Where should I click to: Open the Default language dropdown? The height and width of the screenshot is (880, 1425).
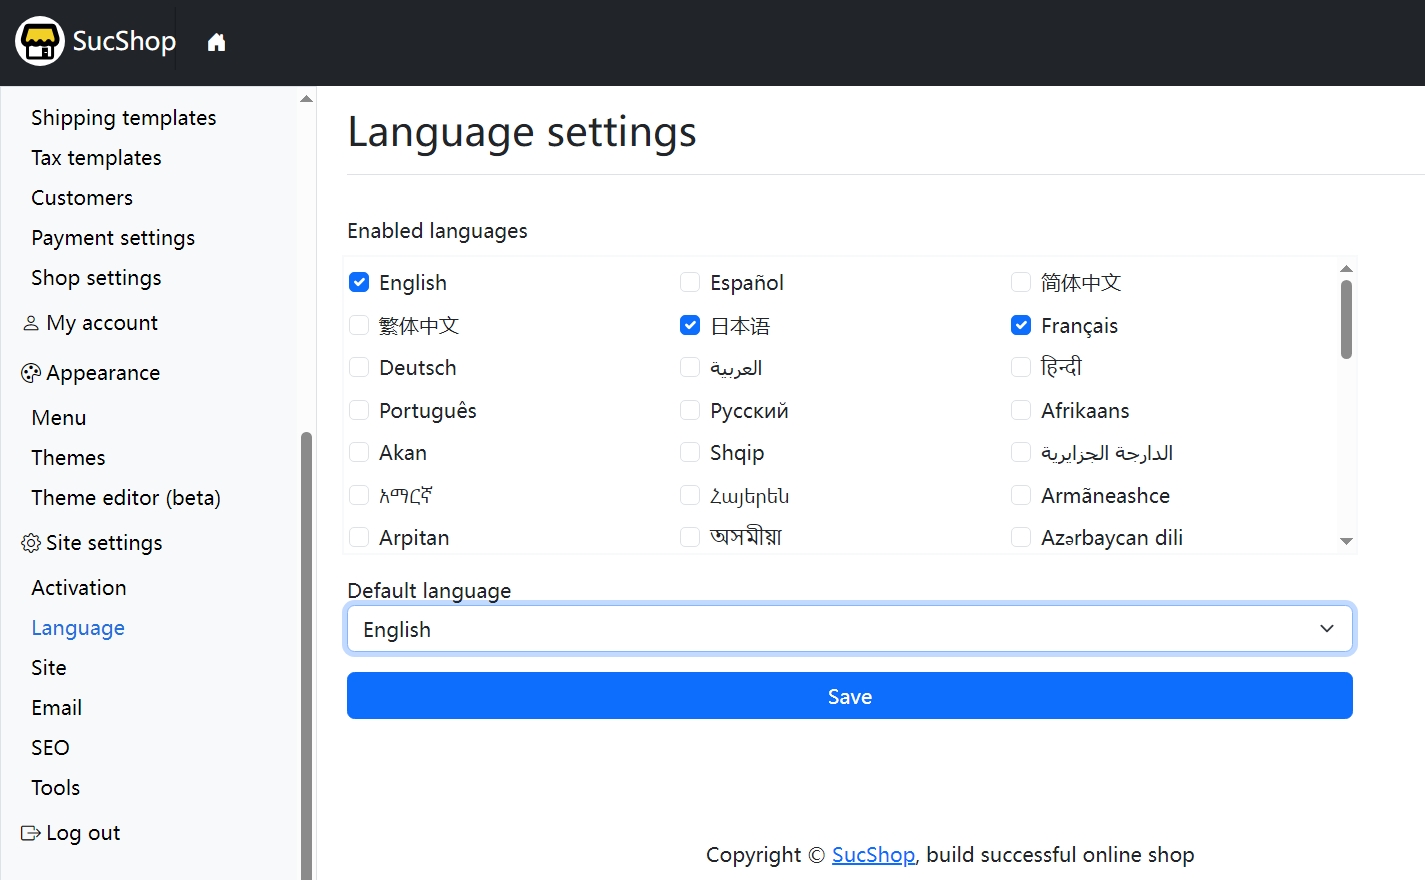coord(849,629)
